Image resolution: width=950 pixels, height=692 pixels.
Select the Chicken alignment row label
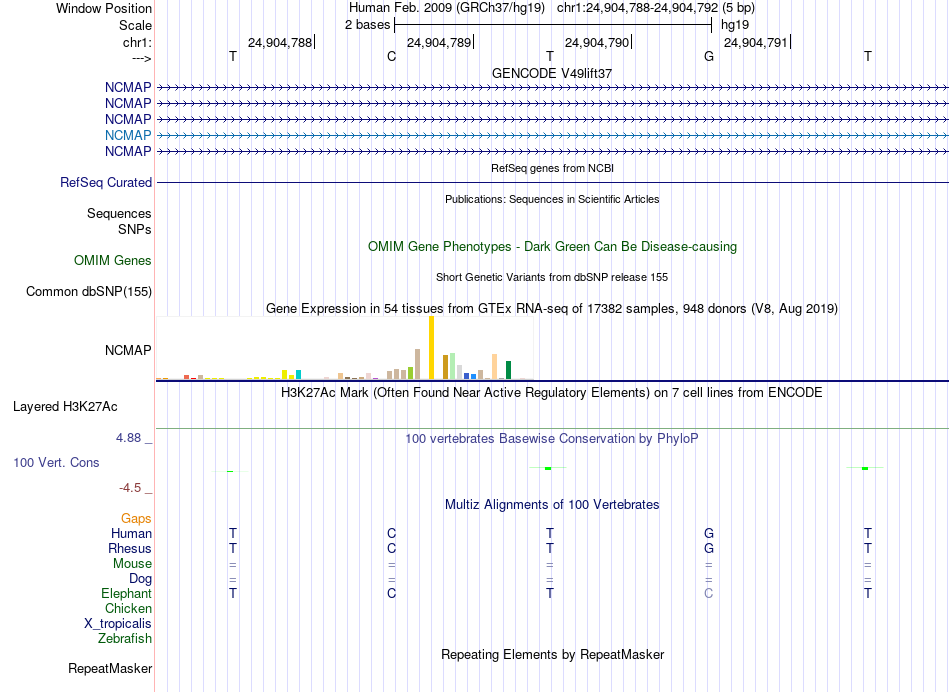click(128, 608)
